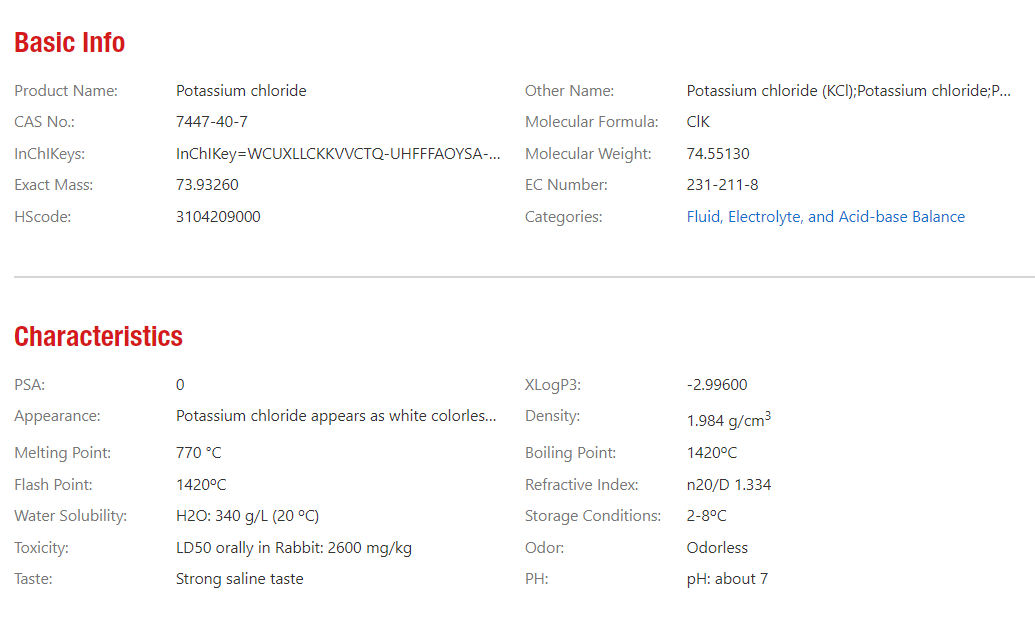Click the Melting Point value 770 °C
Image resolution: width=1035 pixels, height=627 pixels.
click(x=198, y=453)
